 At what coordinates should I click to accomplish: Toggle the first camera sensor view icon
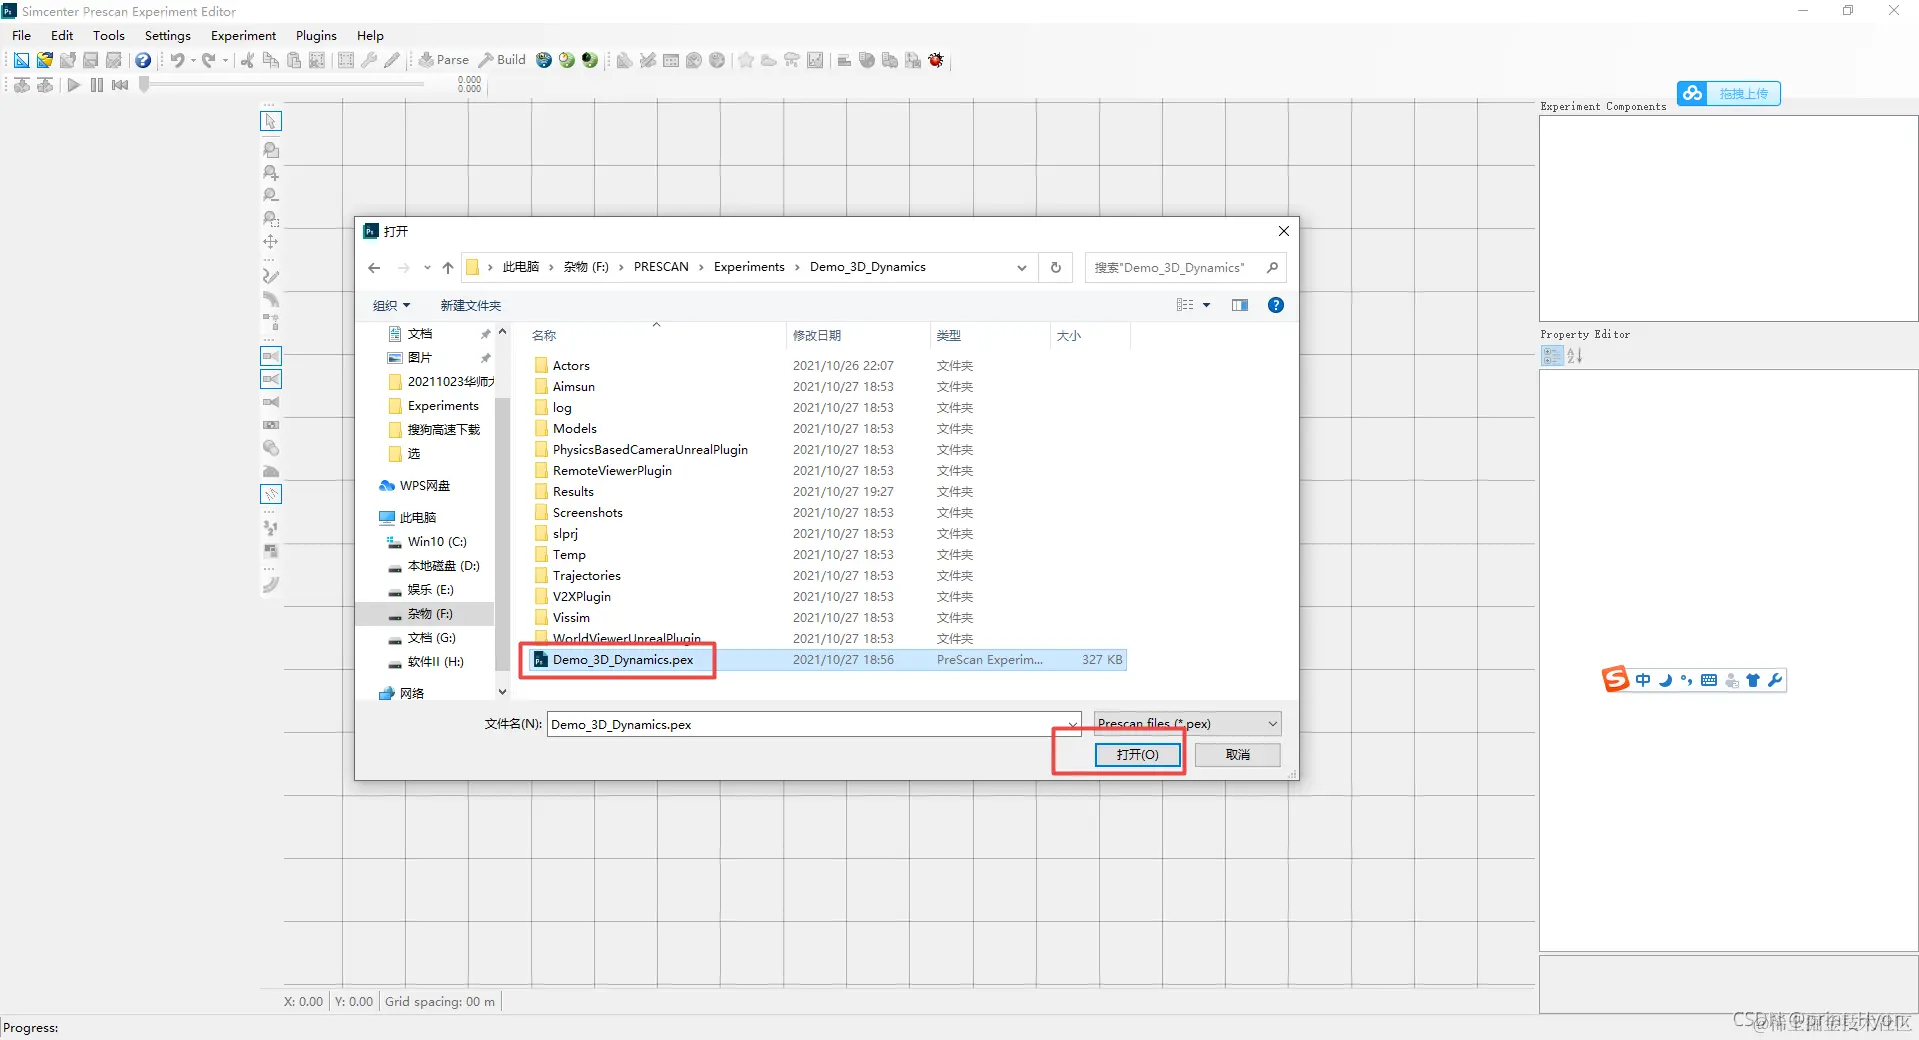271,356
